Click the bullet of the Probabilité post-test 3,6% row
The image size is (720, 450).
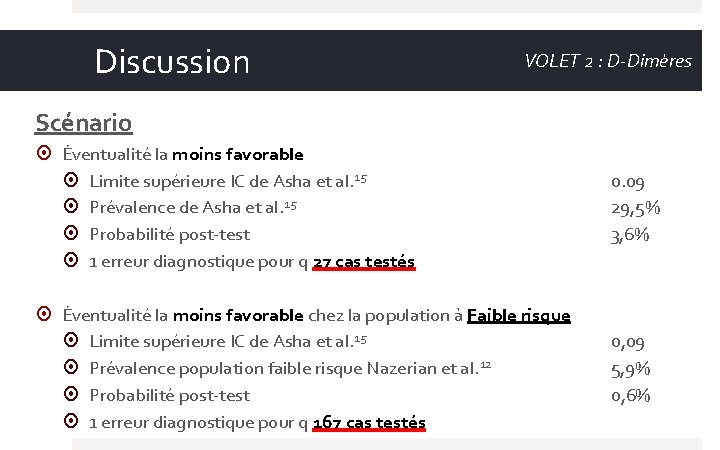tap(70, 234)
